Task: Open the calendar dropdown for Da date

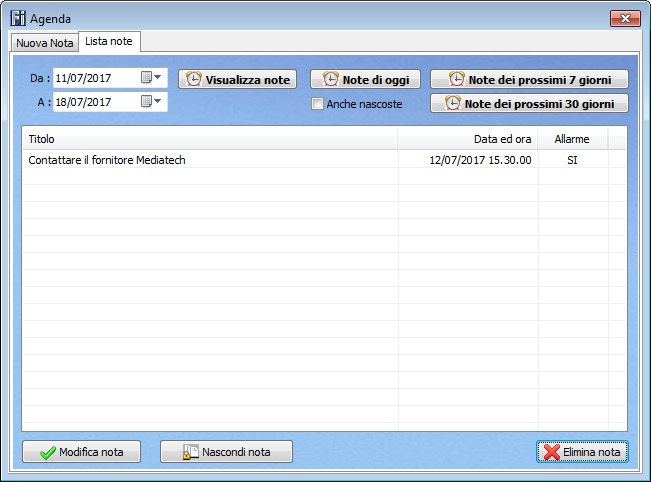Action: [152, 77]
